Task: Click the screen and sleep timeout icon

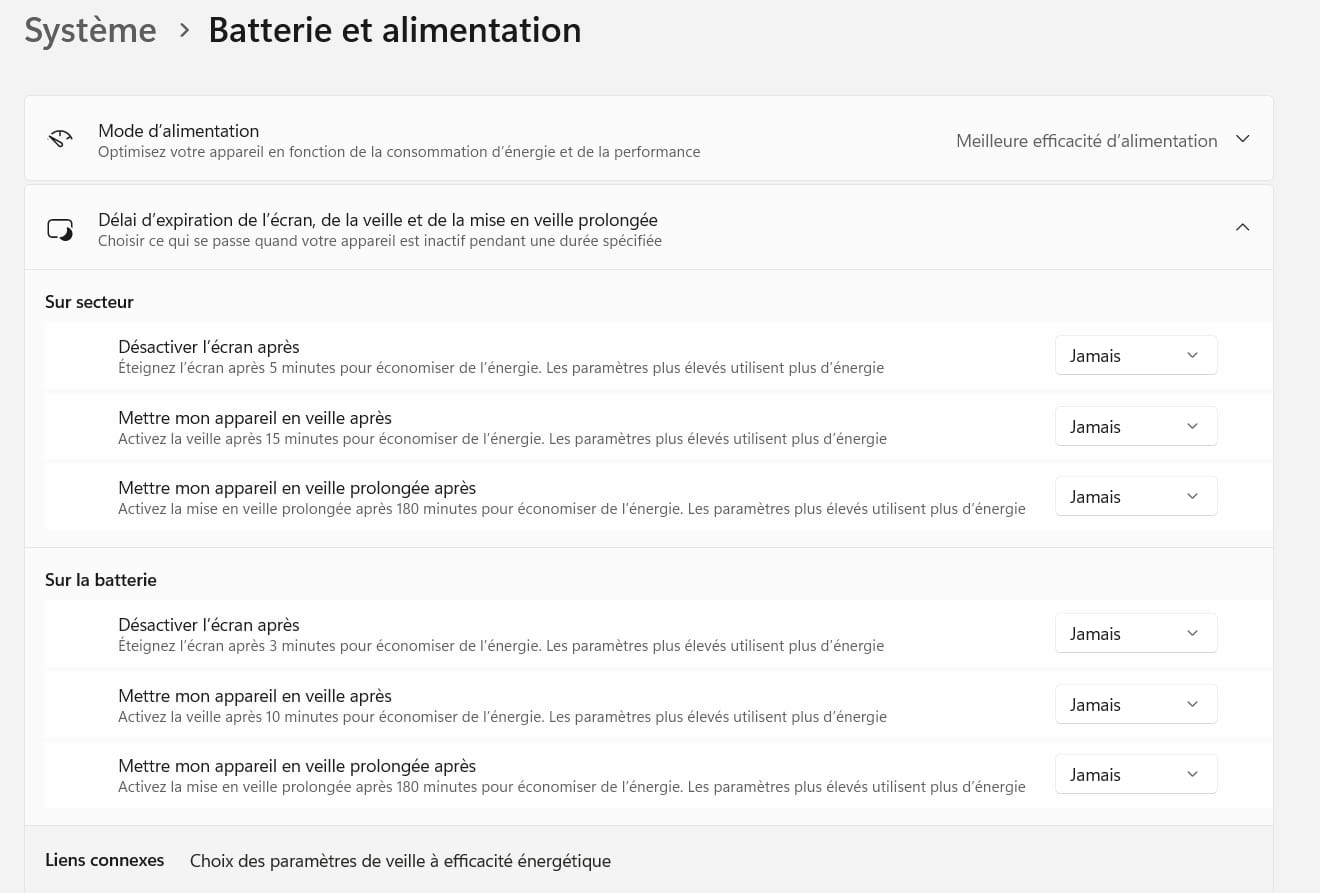Action: (60, 230)
